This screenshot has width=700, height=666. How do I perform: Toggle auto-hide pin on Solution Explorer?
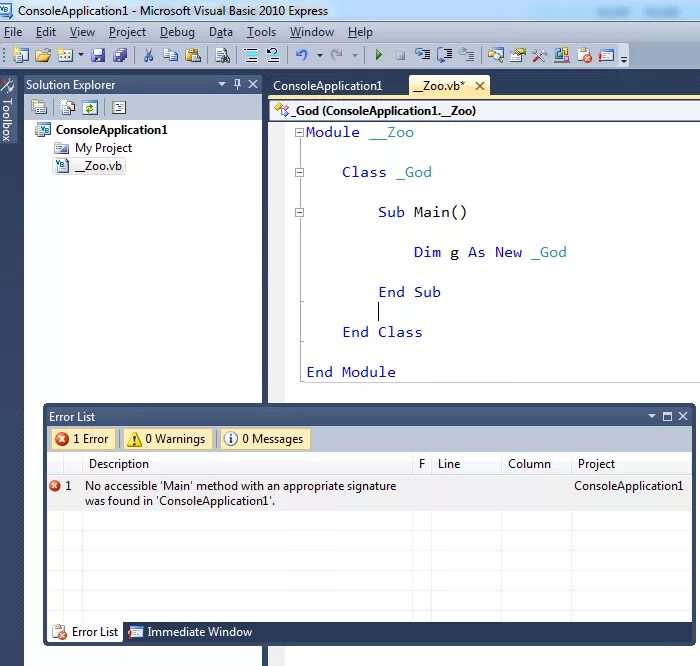point(238,84)
